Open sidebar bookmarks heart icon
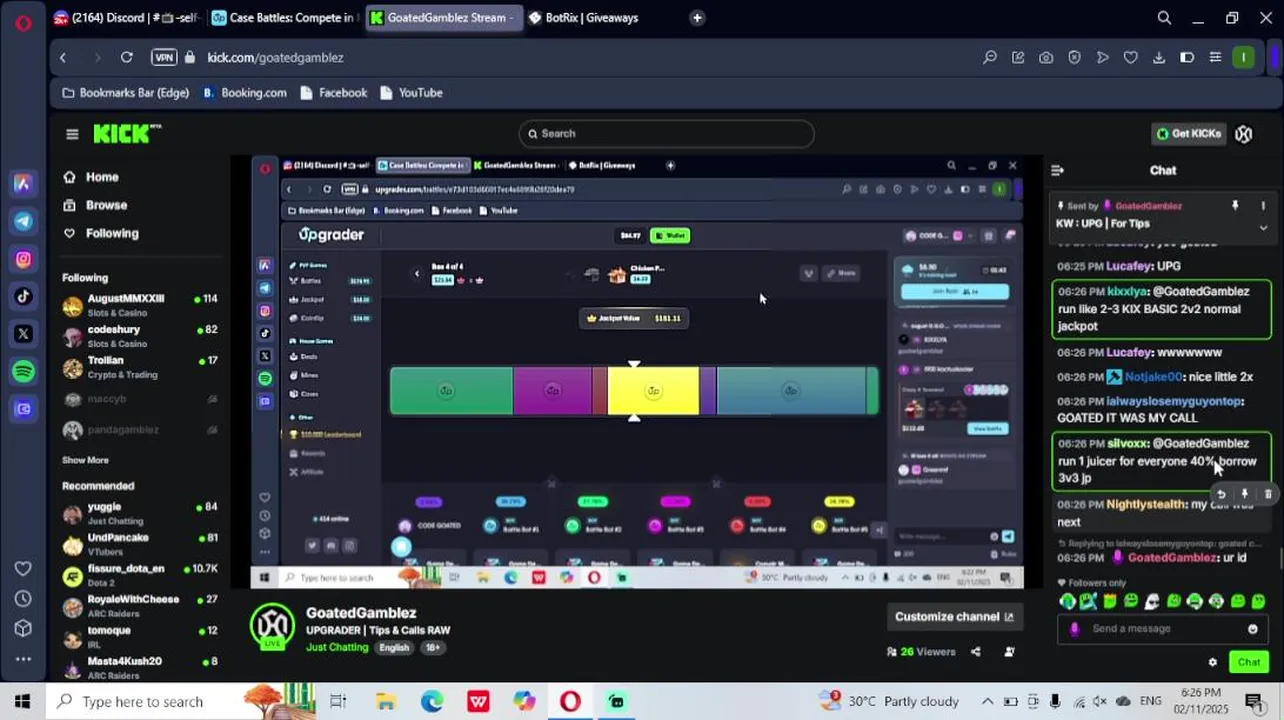The width and height of the screenshot is (1284, 720). click(23, 568)
